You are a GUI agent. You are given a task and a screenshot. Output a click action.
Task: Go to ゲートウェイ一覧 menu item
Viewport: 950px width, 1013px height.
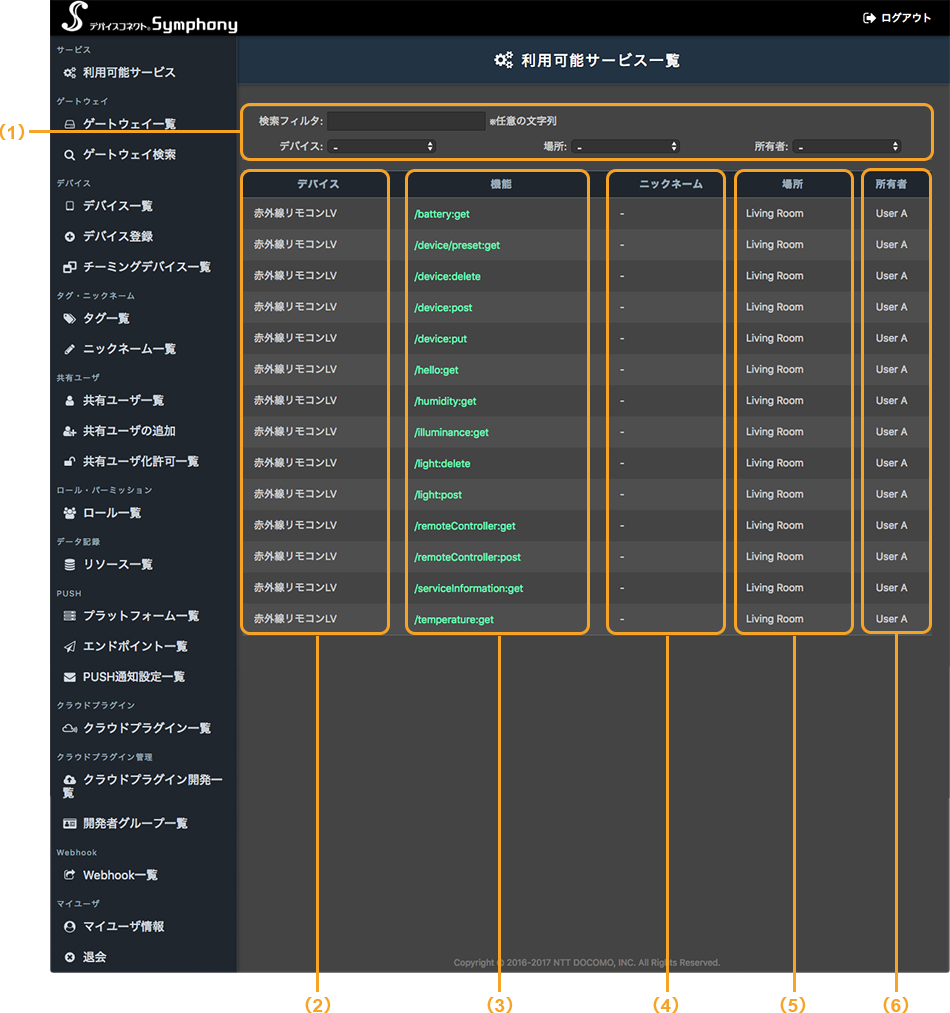click(x=129, y=124)
